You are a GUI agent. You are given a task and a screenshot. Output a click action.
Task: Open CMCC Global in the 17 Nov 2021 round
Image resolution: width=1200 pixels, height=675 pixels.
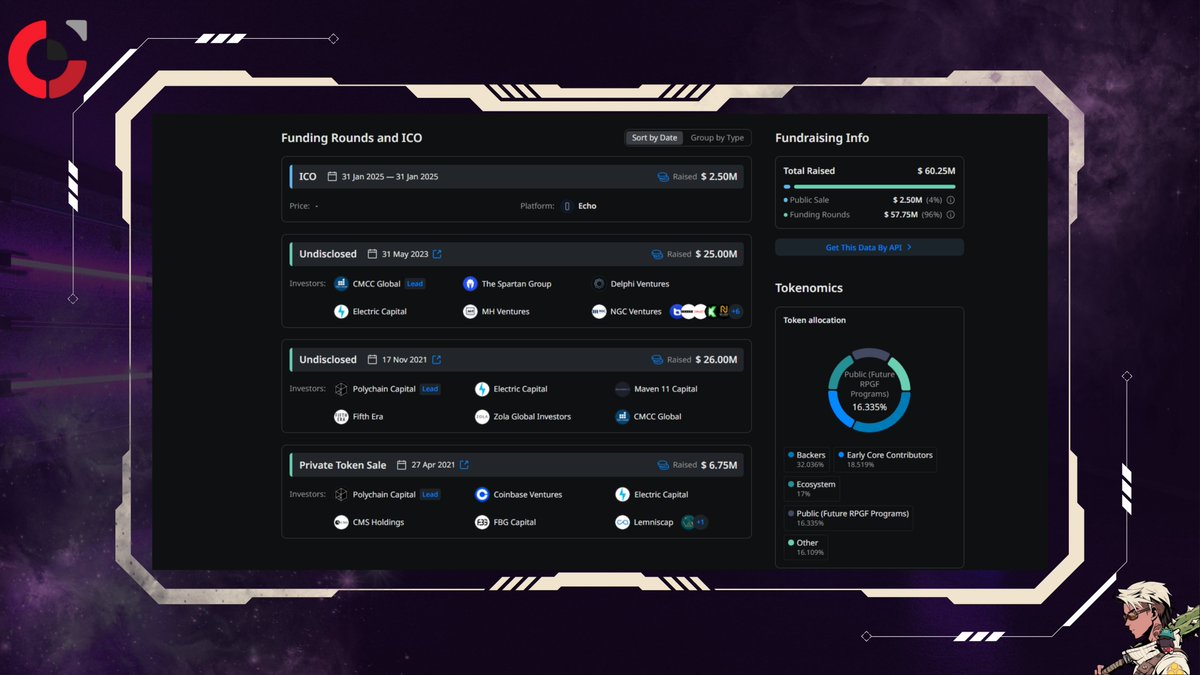(657, 416)
